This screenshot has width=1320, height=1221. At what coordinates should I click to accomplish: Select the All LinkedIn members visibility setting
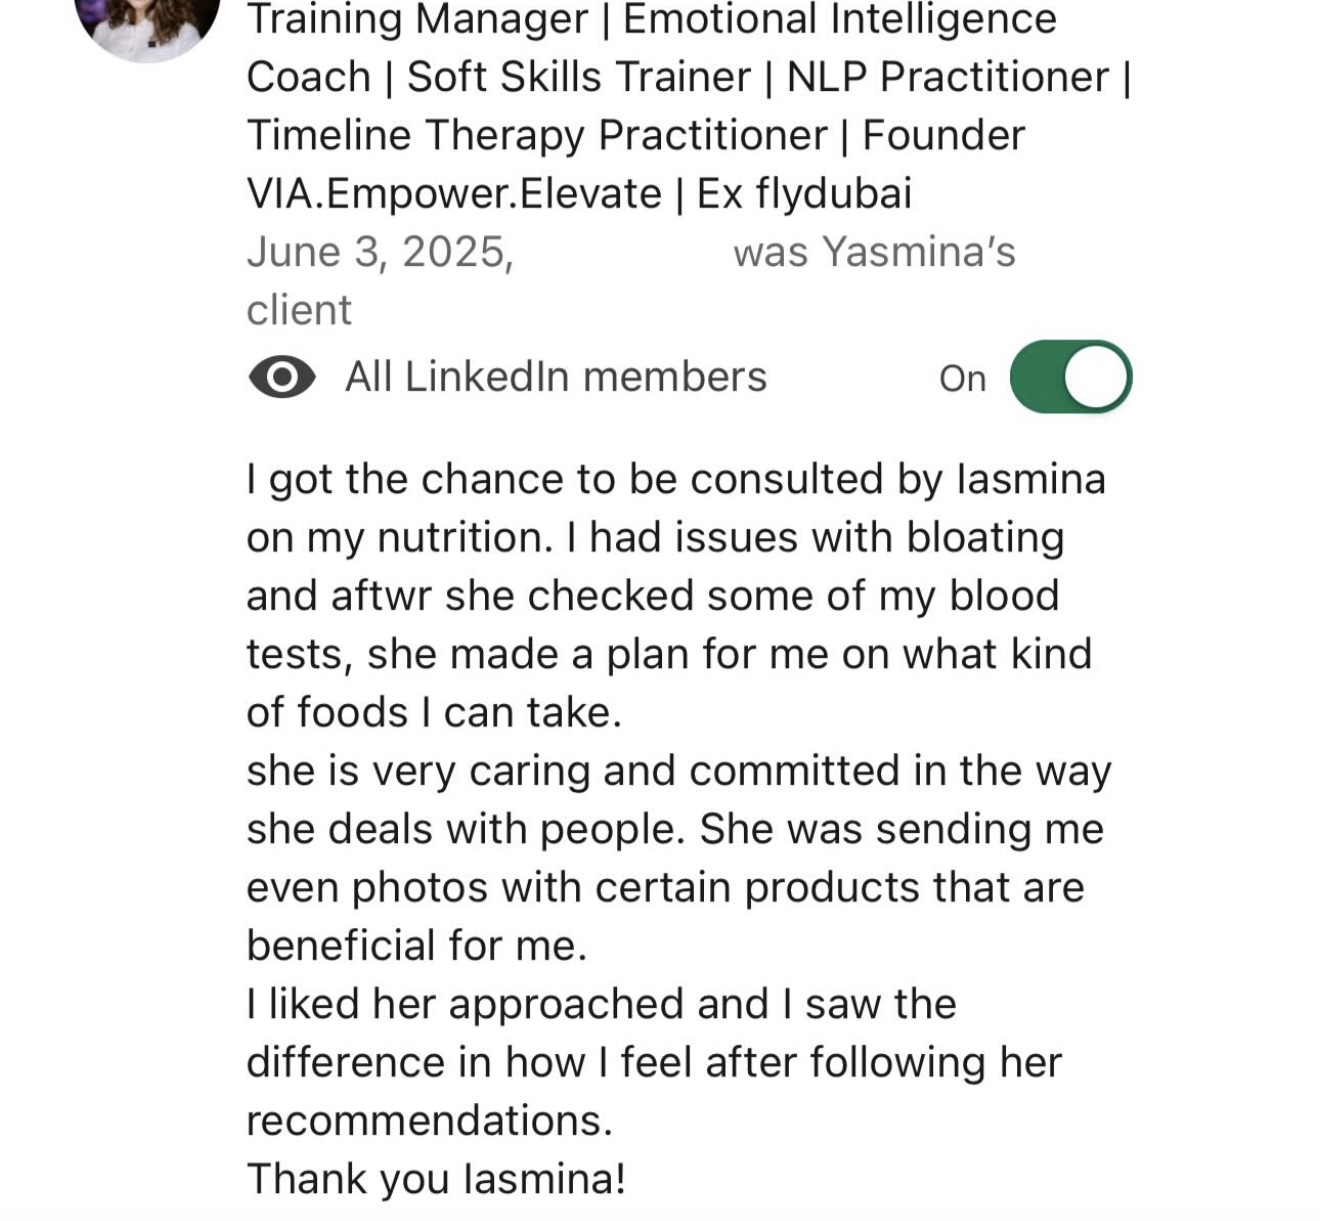(x=556, y=377)
